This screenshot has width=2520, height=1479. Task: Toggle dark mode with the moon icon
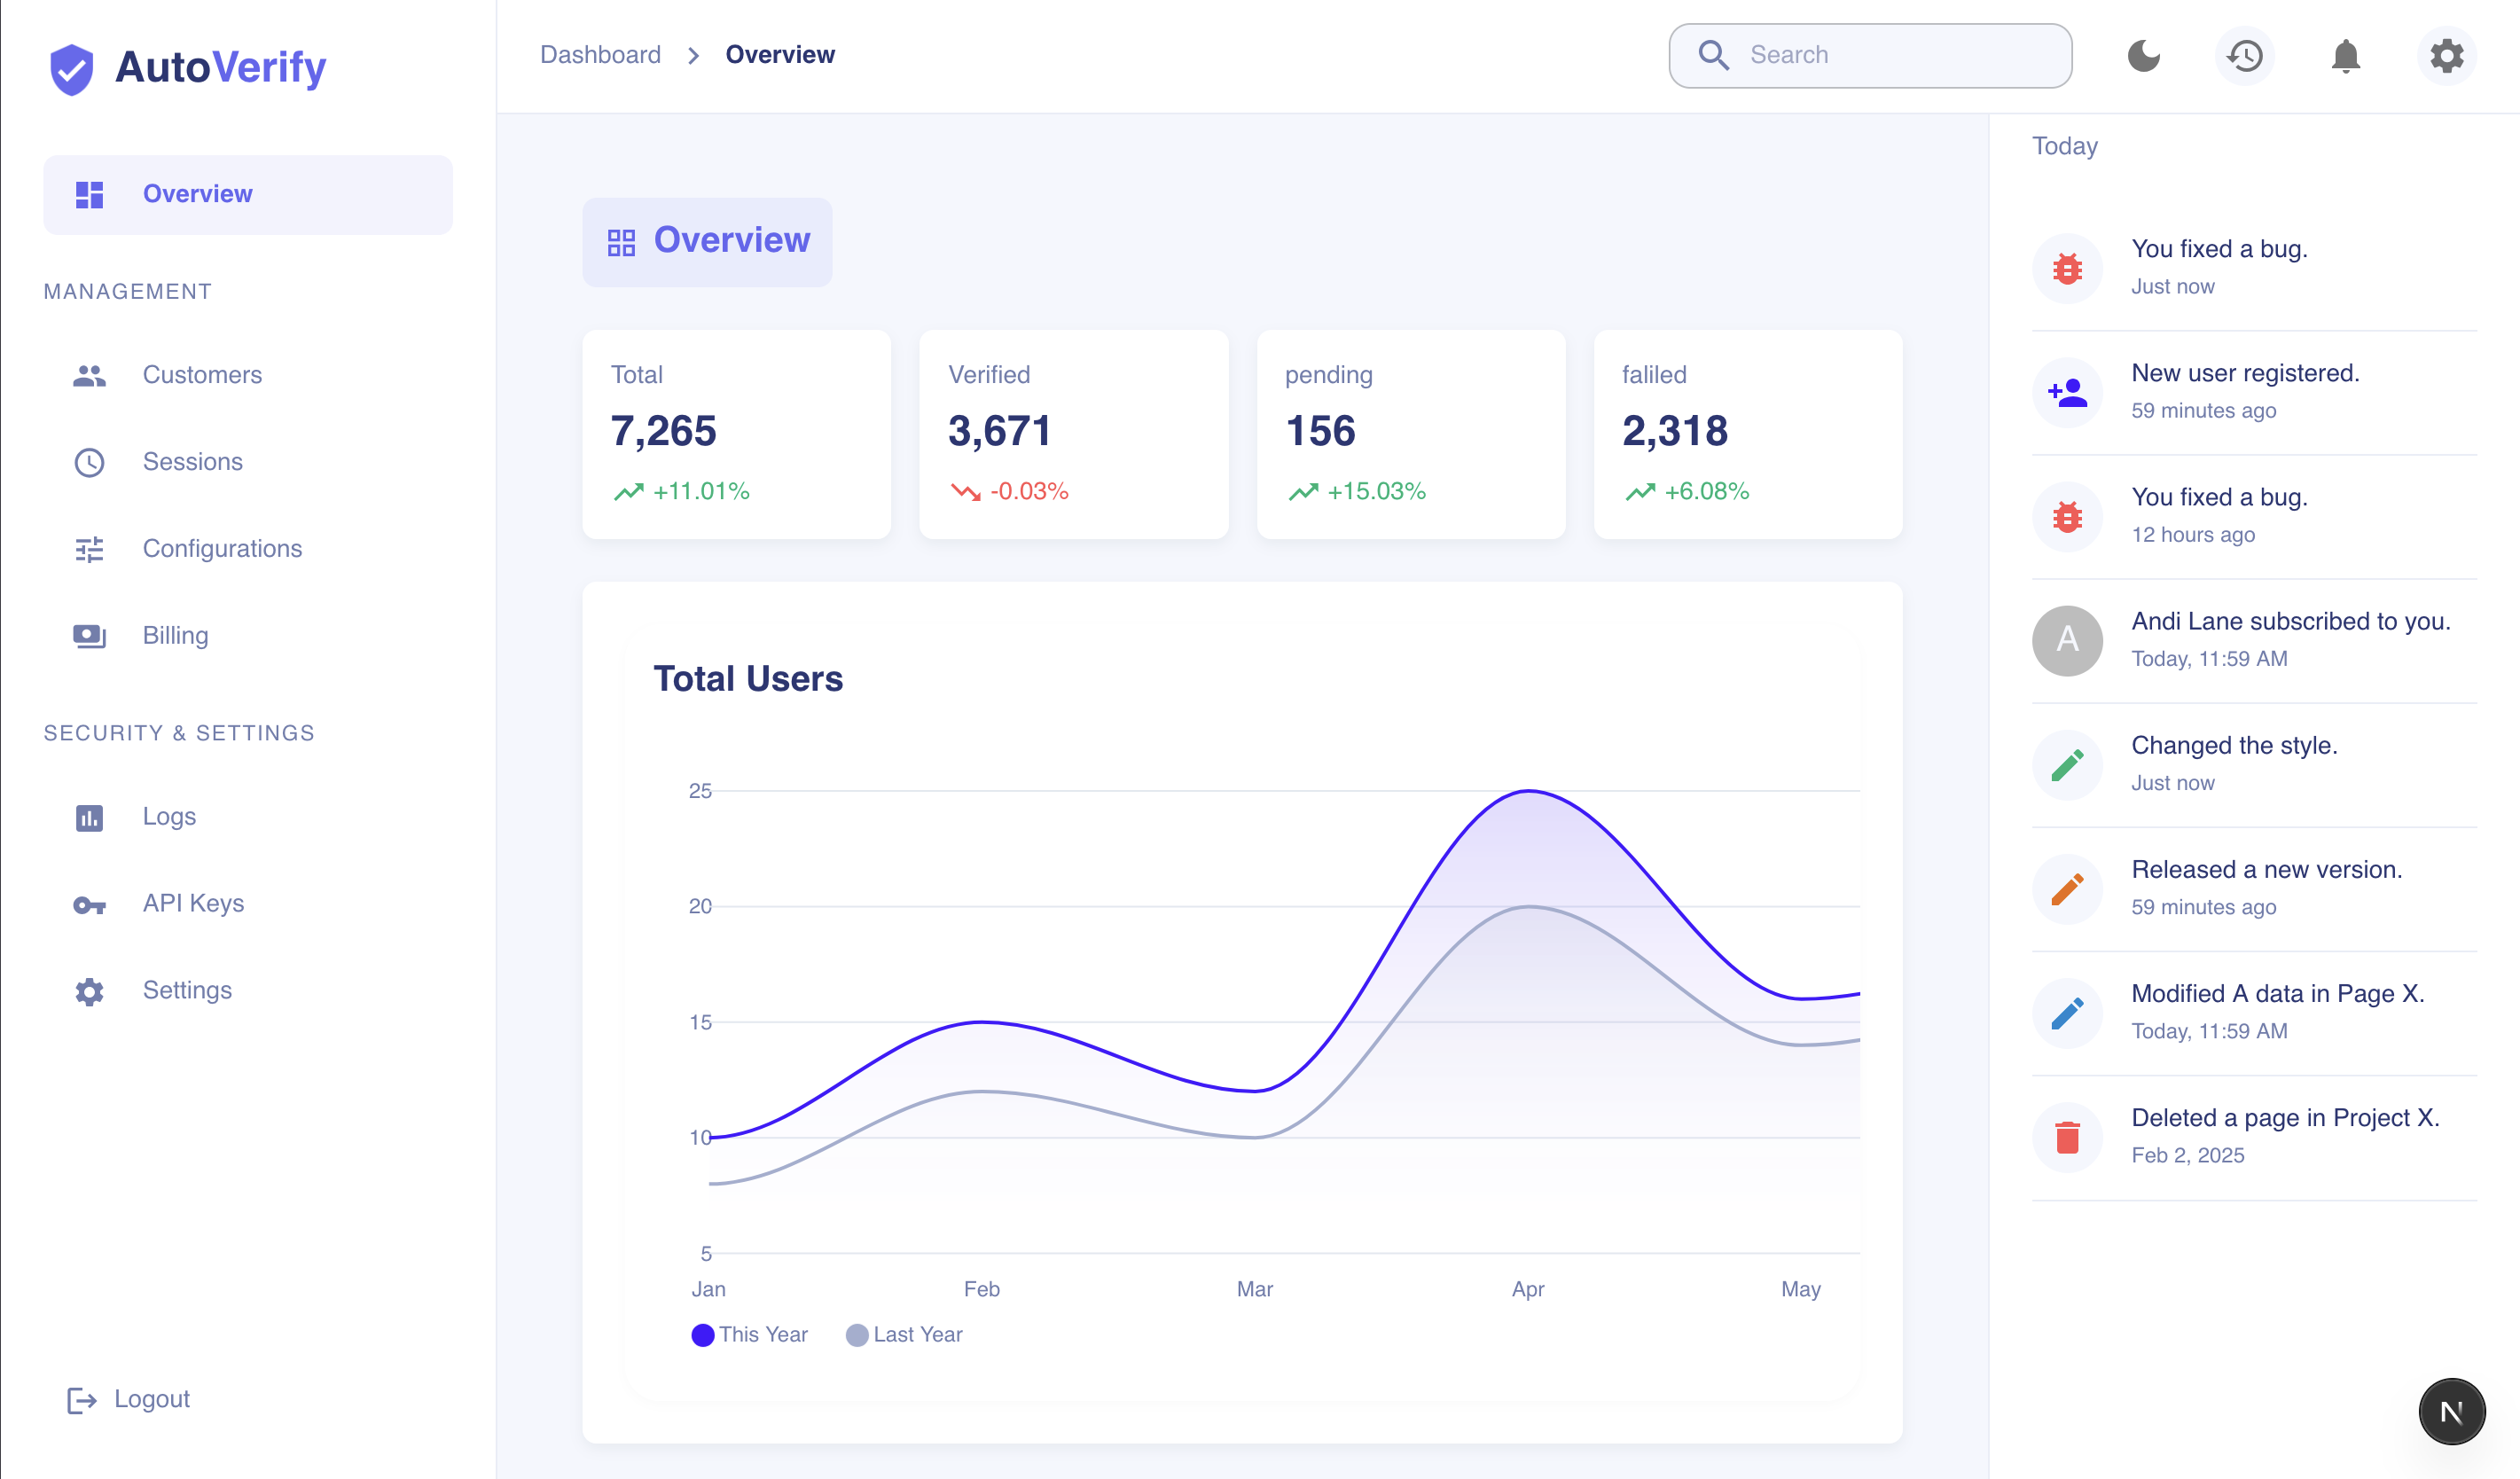tap(2144, 56)
